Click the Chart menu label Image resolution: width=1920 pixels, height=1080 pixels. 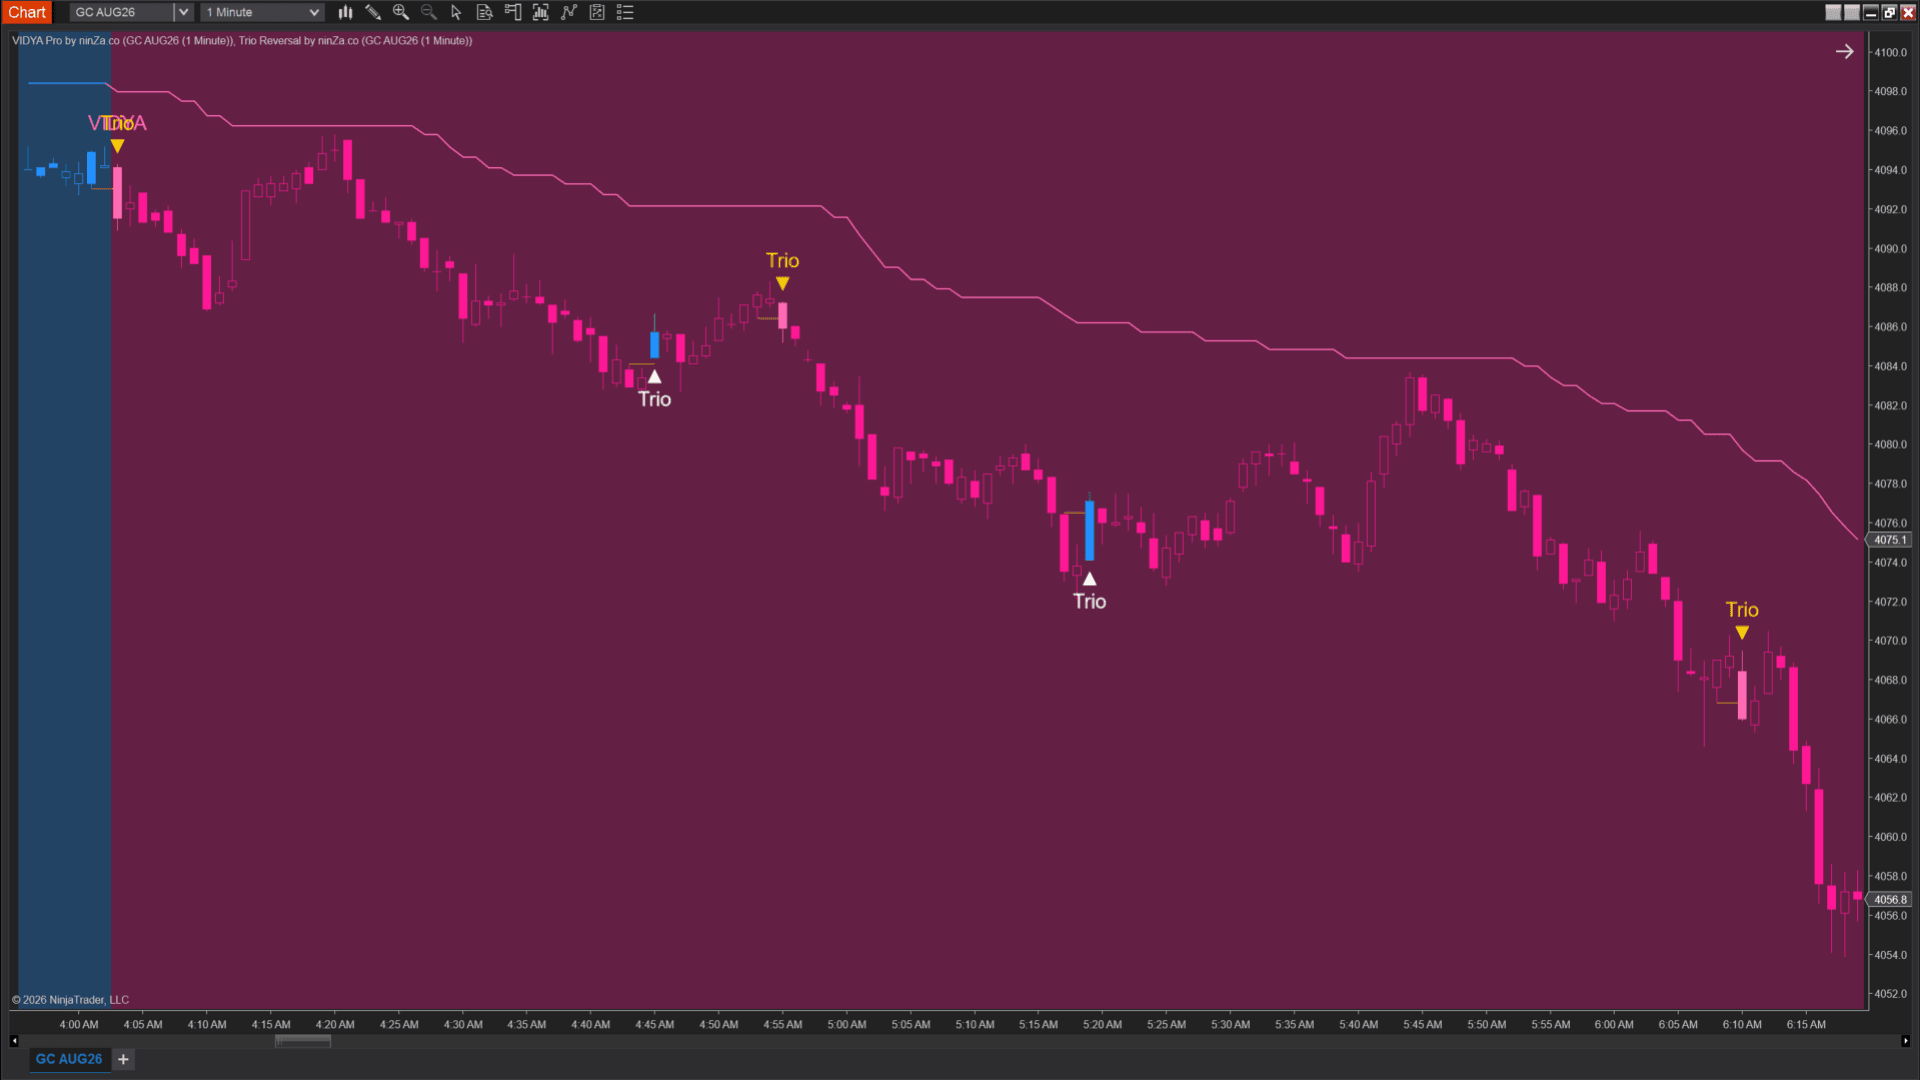(x=27, y=12)
